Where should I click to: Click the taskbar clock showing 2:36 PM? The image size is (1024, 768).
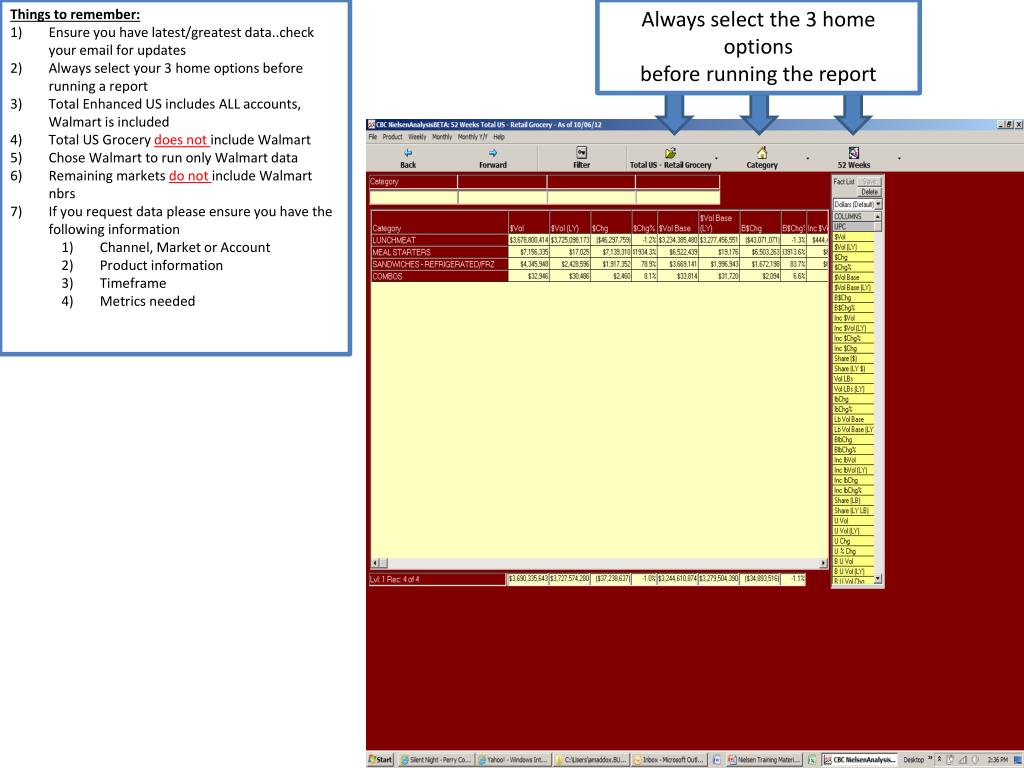click(x=997, y=760)
